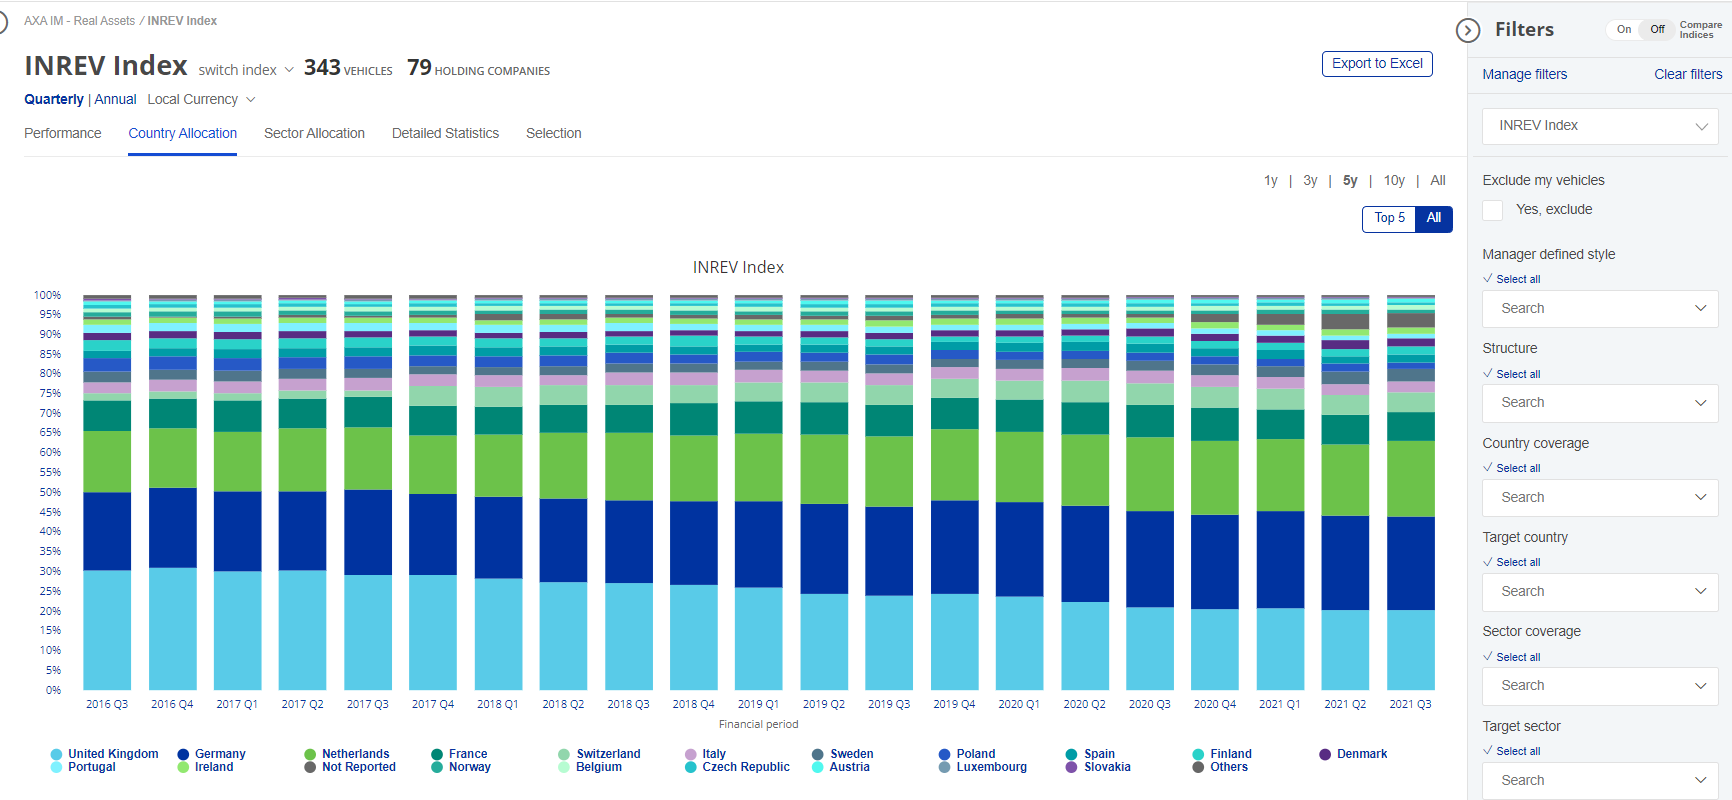Click France legend dot
Image resolution: width=1732 pixels, height=800 pixels.
(437, 755)
